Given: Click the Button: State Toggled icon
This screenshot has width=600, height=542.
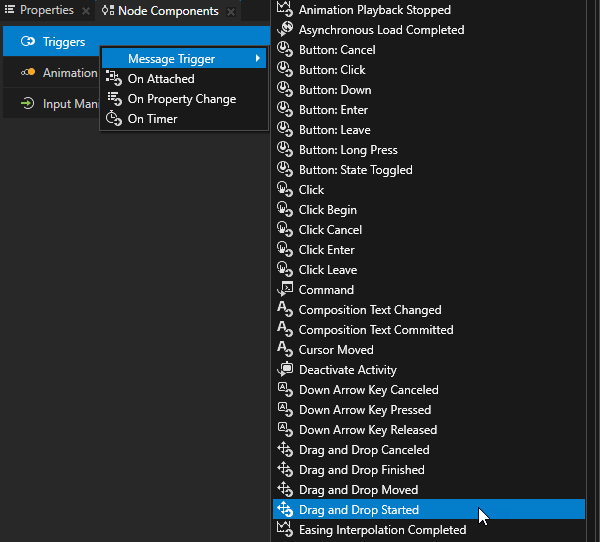Looking at the screenshot, I should click(x=285, y=169).
